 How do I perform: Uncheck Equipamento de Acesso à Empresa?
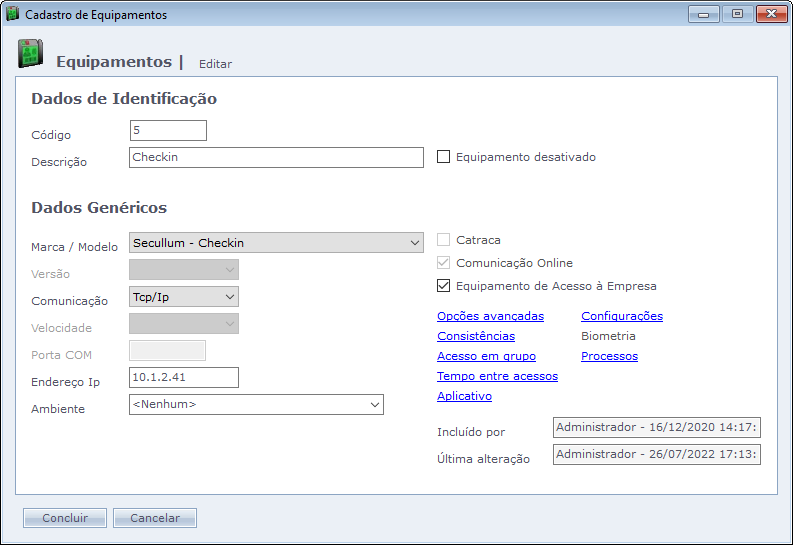pos(444,286)
